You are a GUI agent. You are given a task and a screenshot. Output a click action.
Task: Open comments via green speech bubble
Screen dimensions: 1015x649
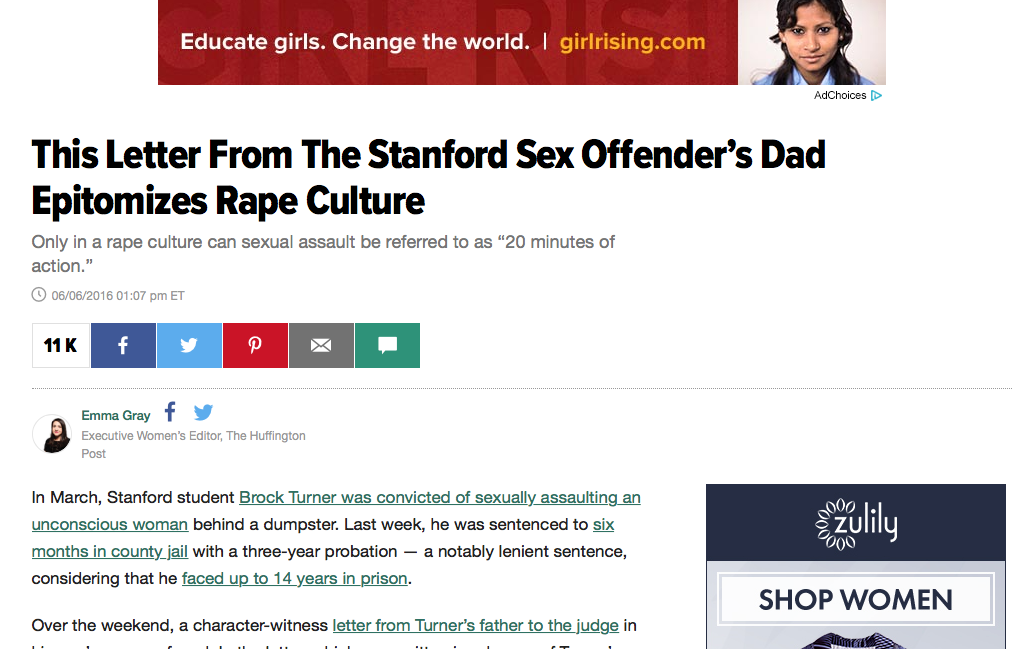387,346
